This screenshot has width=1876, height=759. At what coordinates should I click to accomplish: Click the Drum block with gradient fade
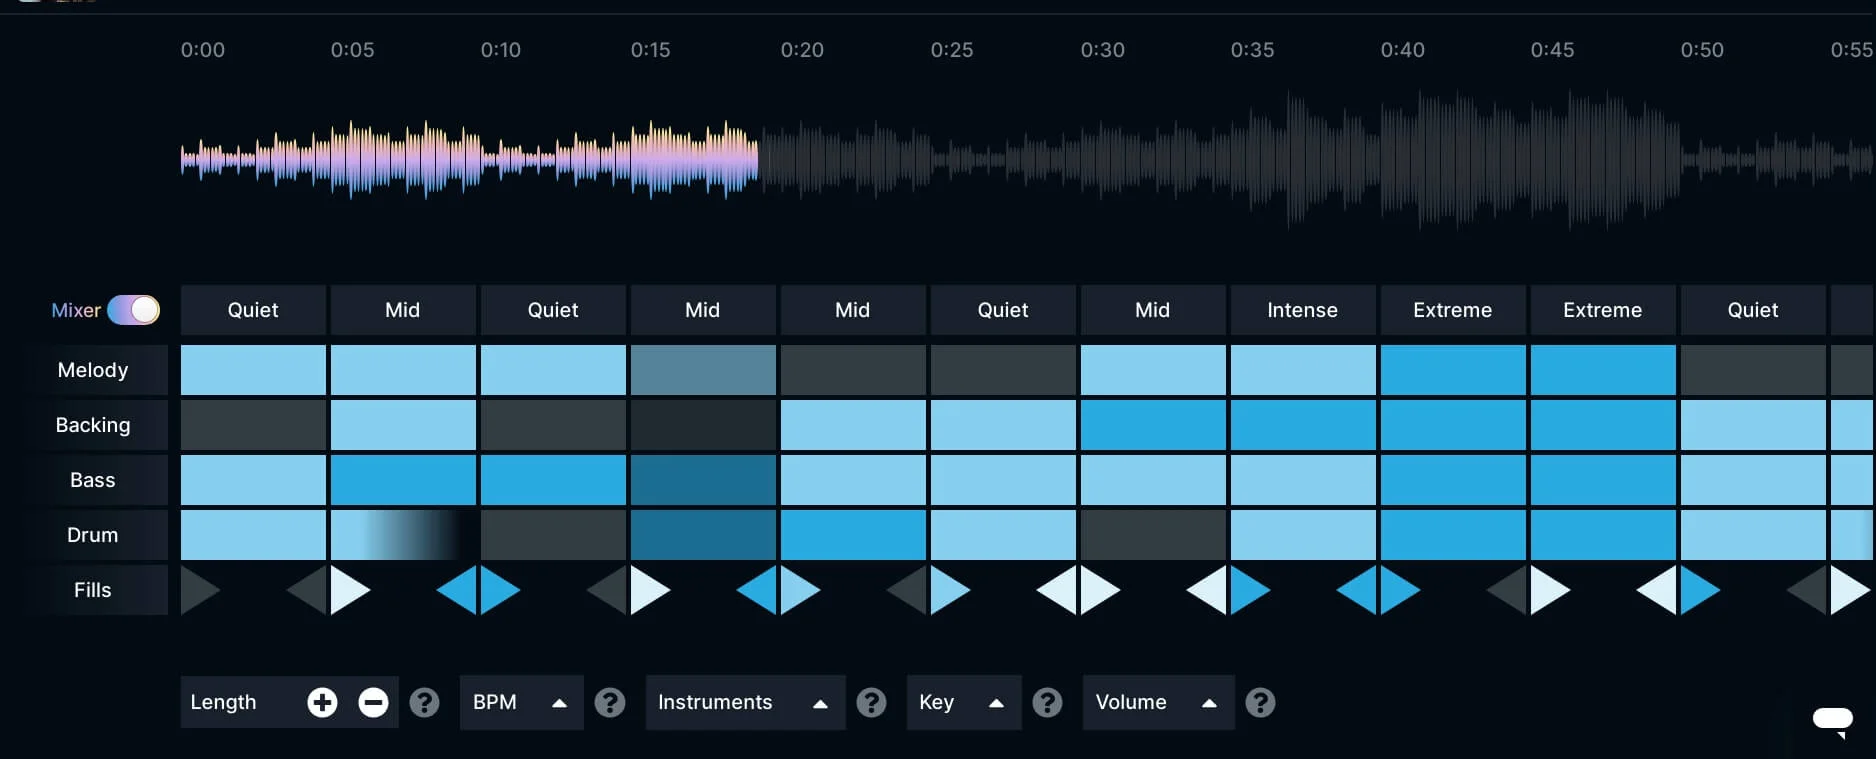tap(403, 535)
